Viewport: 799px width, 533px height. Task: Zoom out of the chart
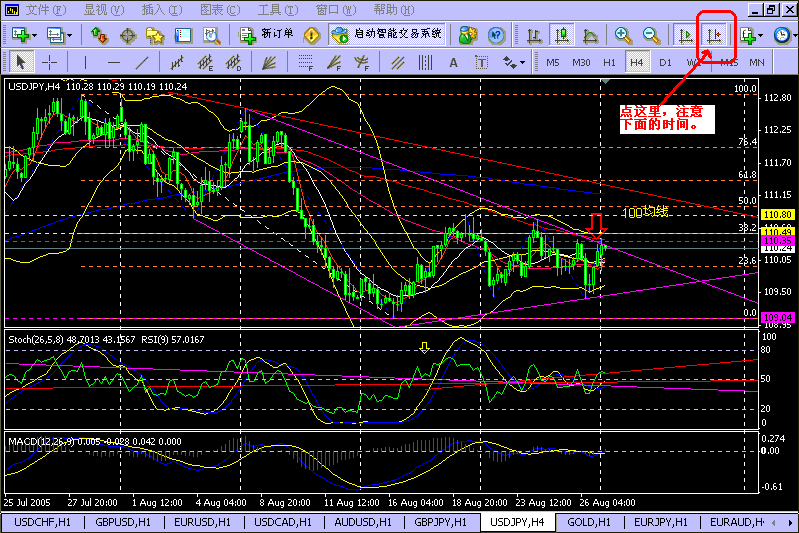click(x=651, y=35)
